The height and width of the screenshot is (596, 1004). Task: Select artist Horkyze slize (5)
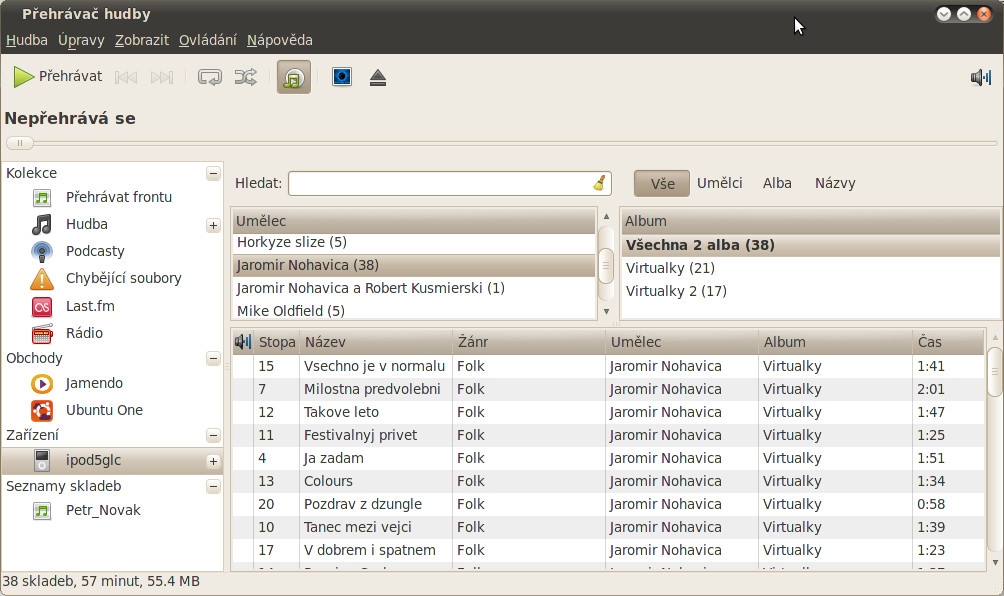coord(414,242)
